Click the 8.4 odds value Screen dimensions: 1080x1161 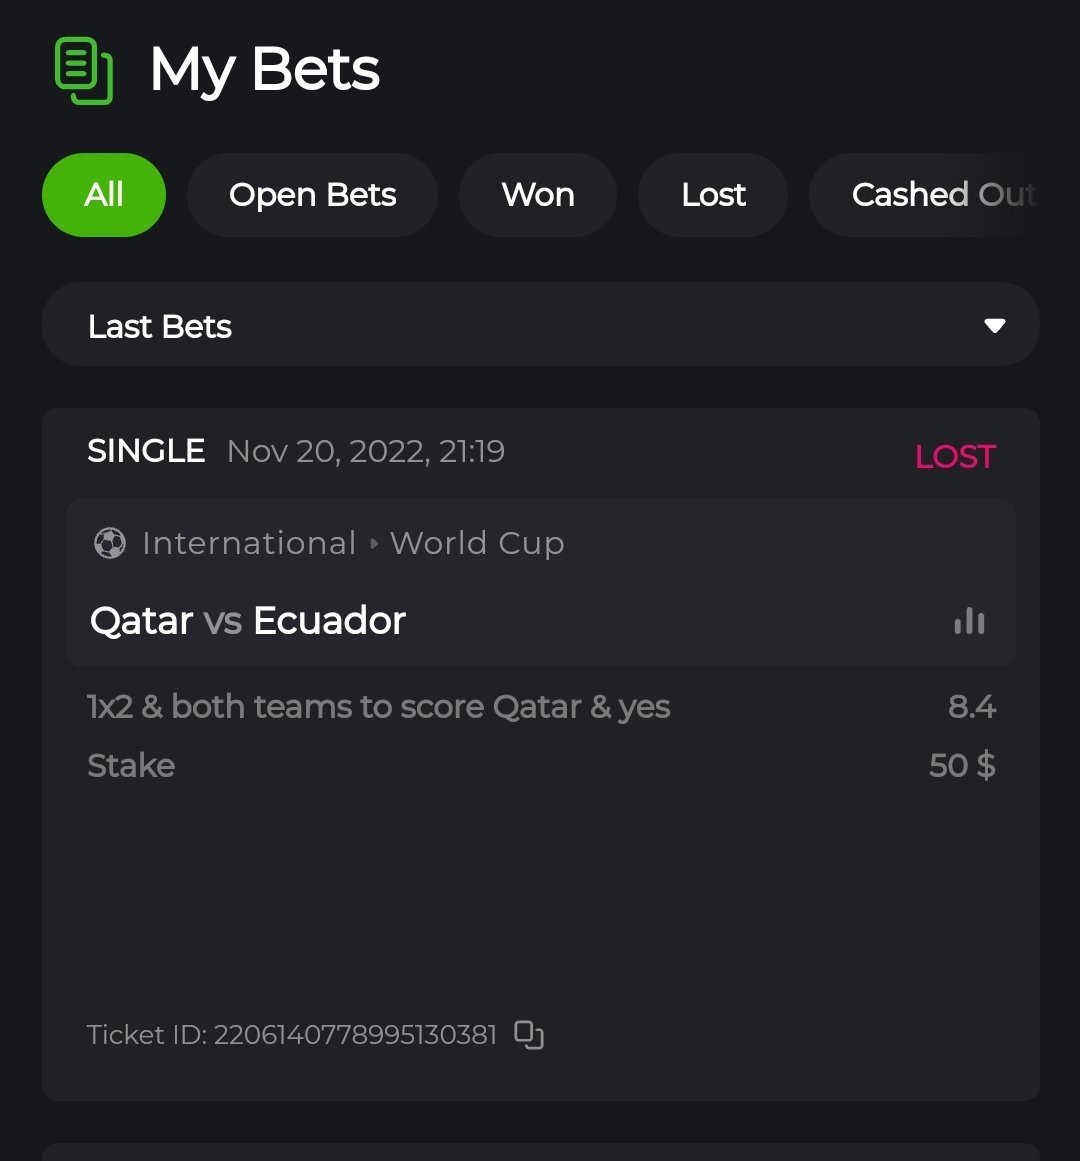pos(971,707)
